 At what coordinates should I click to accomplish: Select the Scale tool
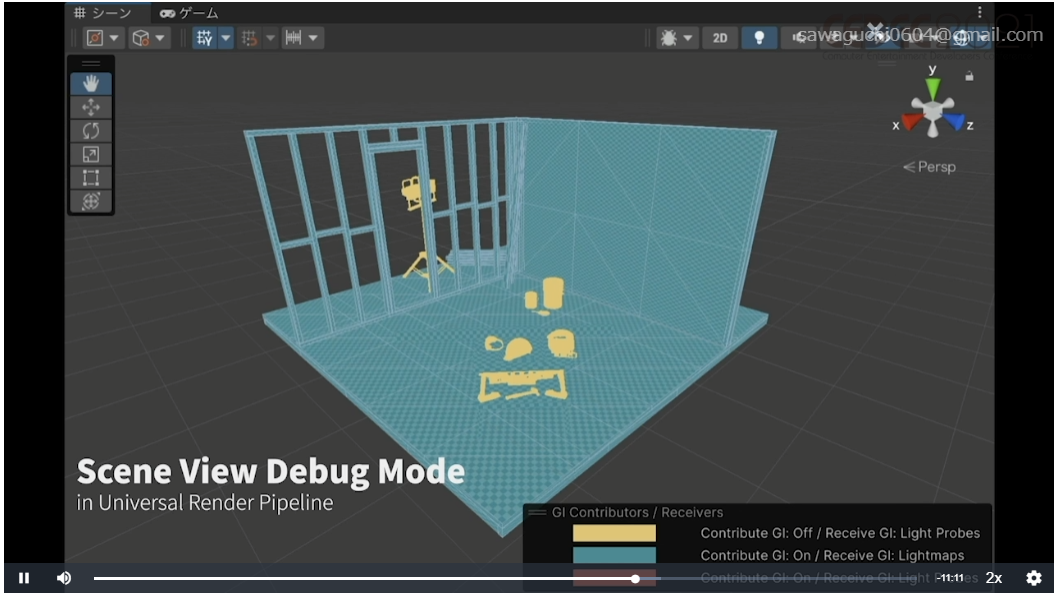pos(91,155)
